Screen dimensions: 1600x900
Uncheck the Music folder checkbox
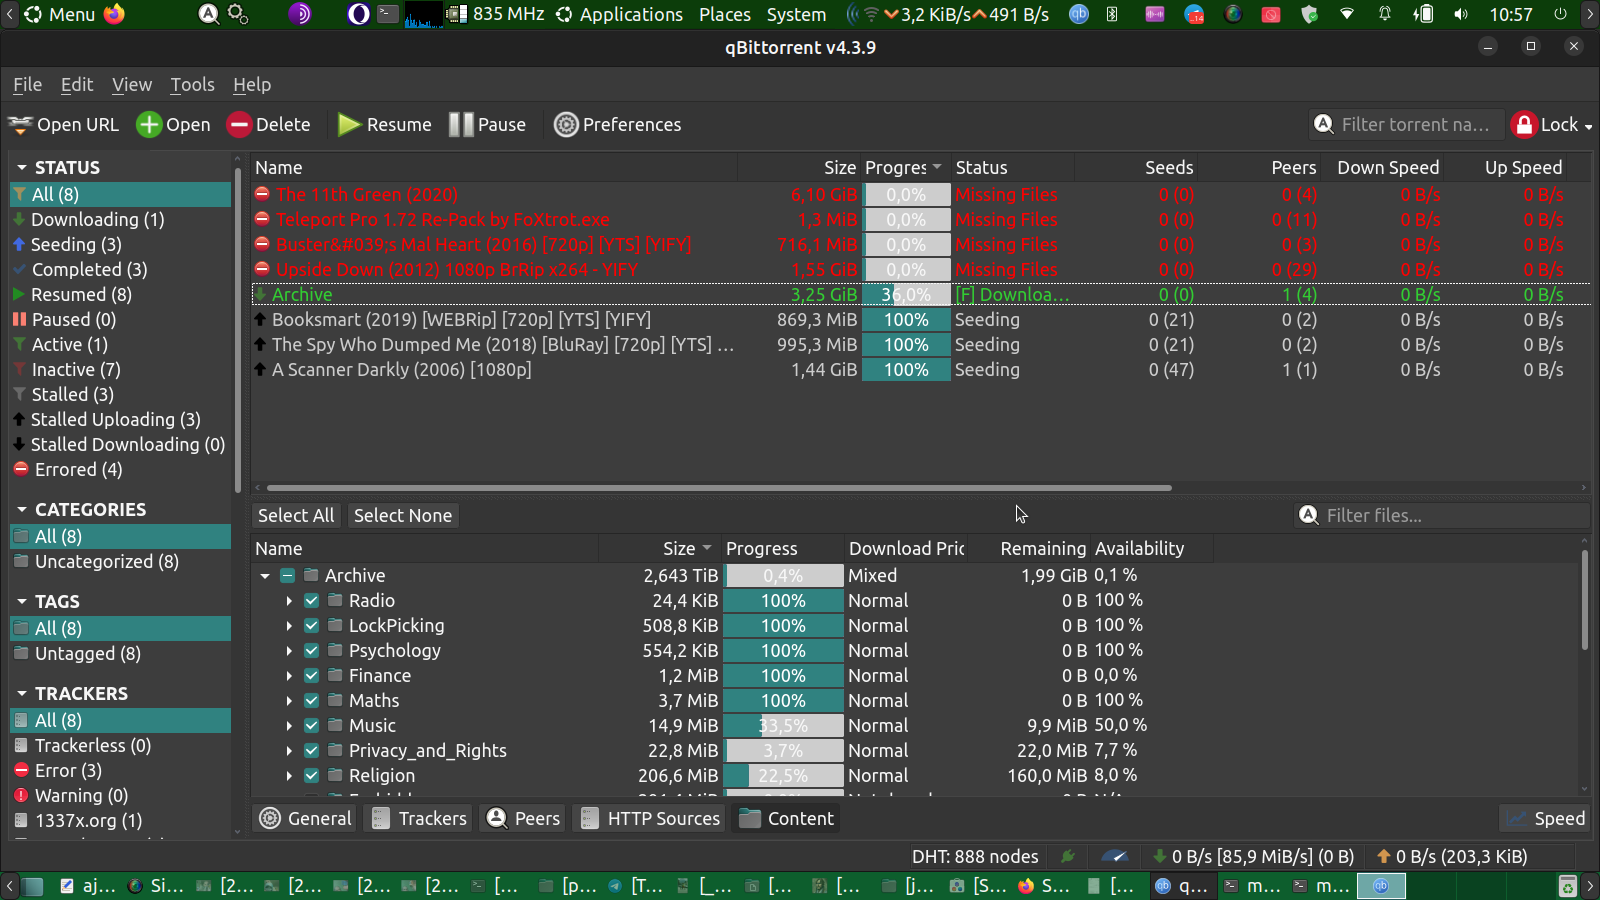pos(312,726)
